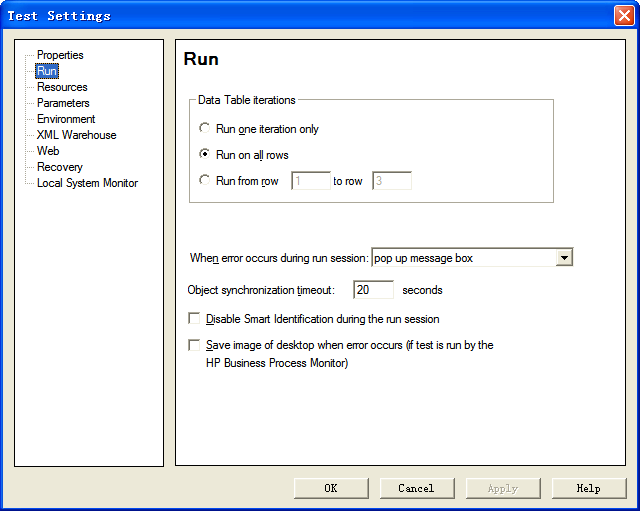Confirm with the OK button

pyautogui.click(x=331, y=488)
